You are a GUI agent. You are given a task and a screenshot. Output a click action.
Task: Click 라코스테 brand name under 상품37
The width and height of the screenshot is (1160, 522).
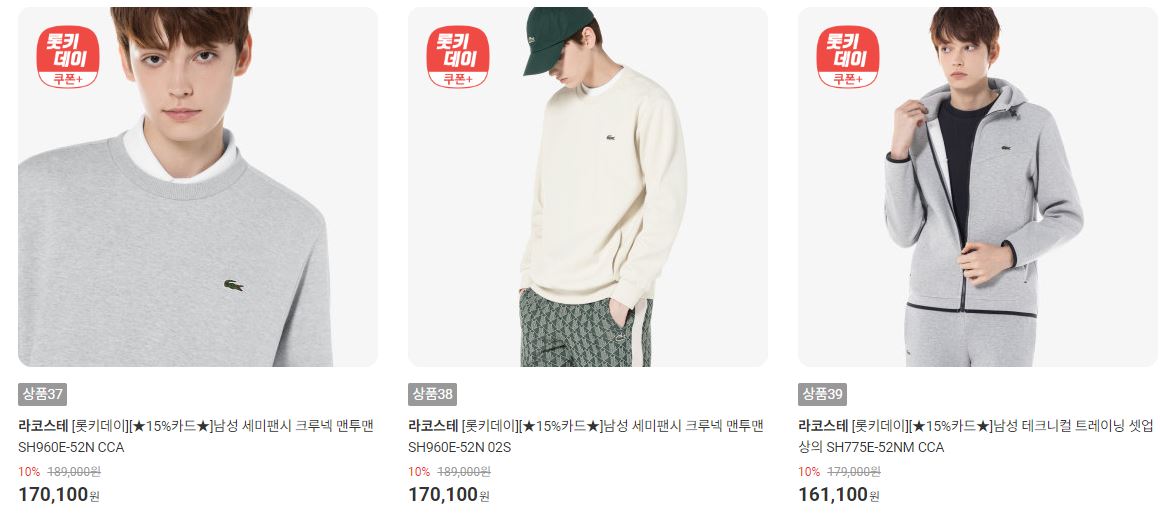click(x=44, y=426)
